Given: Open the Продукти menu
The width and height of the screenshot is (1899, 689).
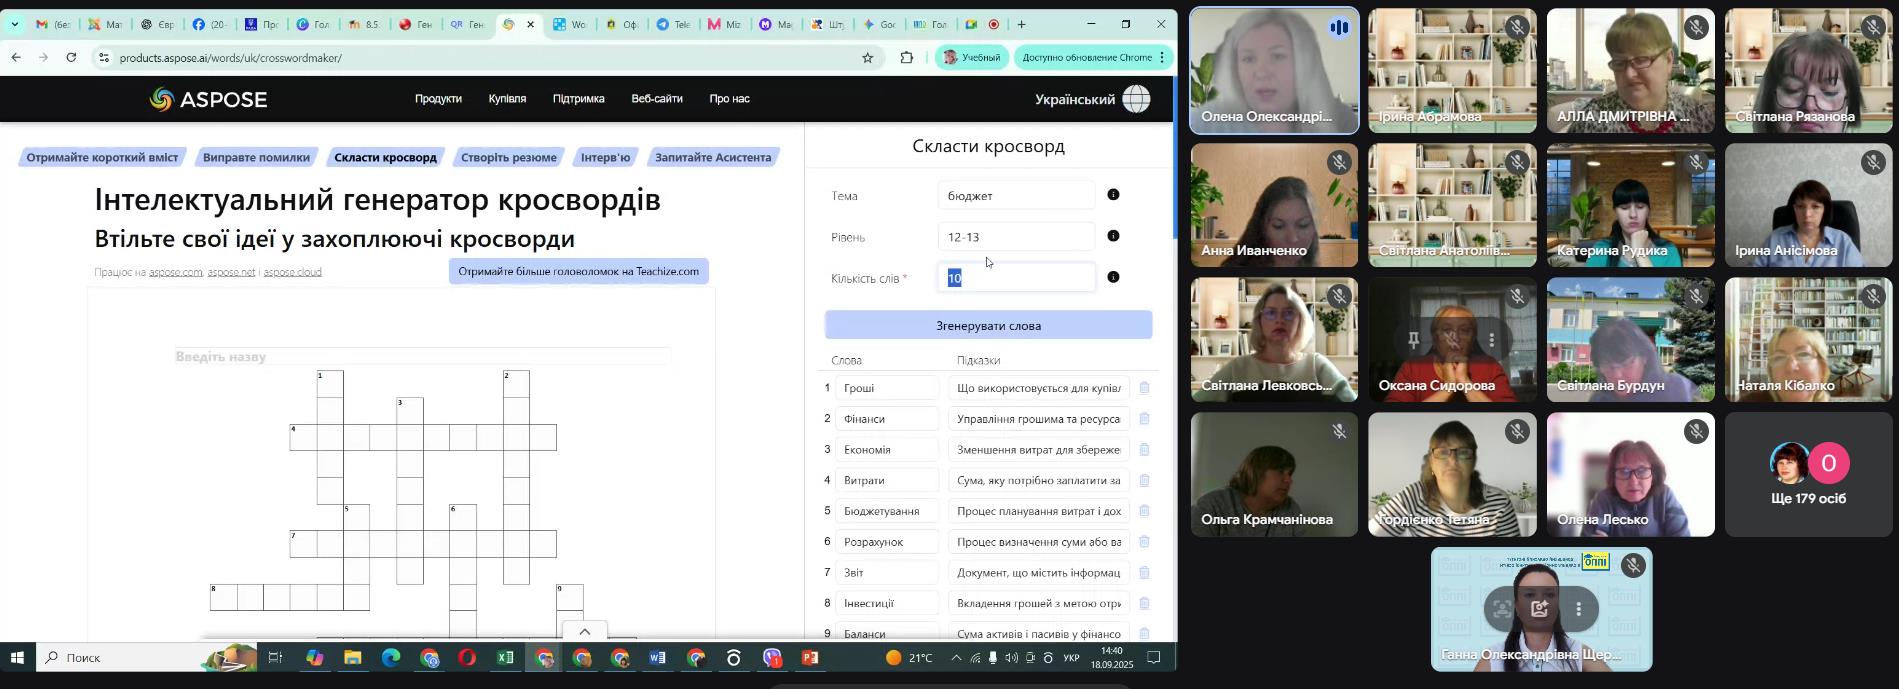Looking at the screenshot, I should click(438, 99).
